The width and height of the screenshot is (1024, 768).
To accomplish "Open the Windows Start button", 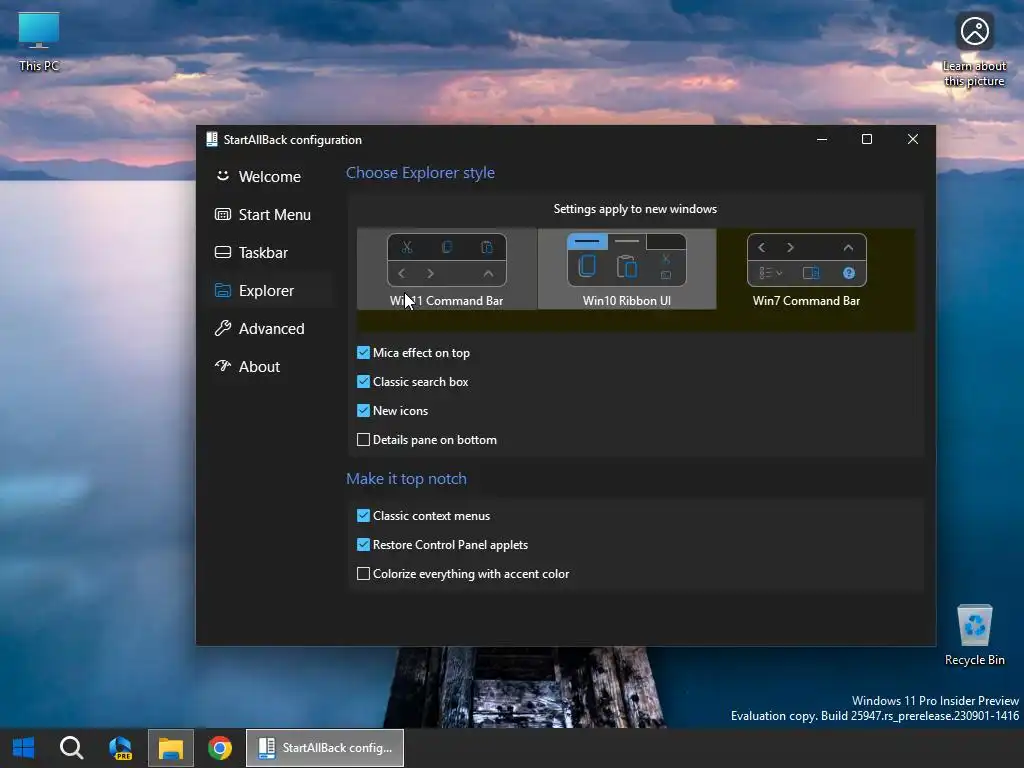I will [24, 748].
